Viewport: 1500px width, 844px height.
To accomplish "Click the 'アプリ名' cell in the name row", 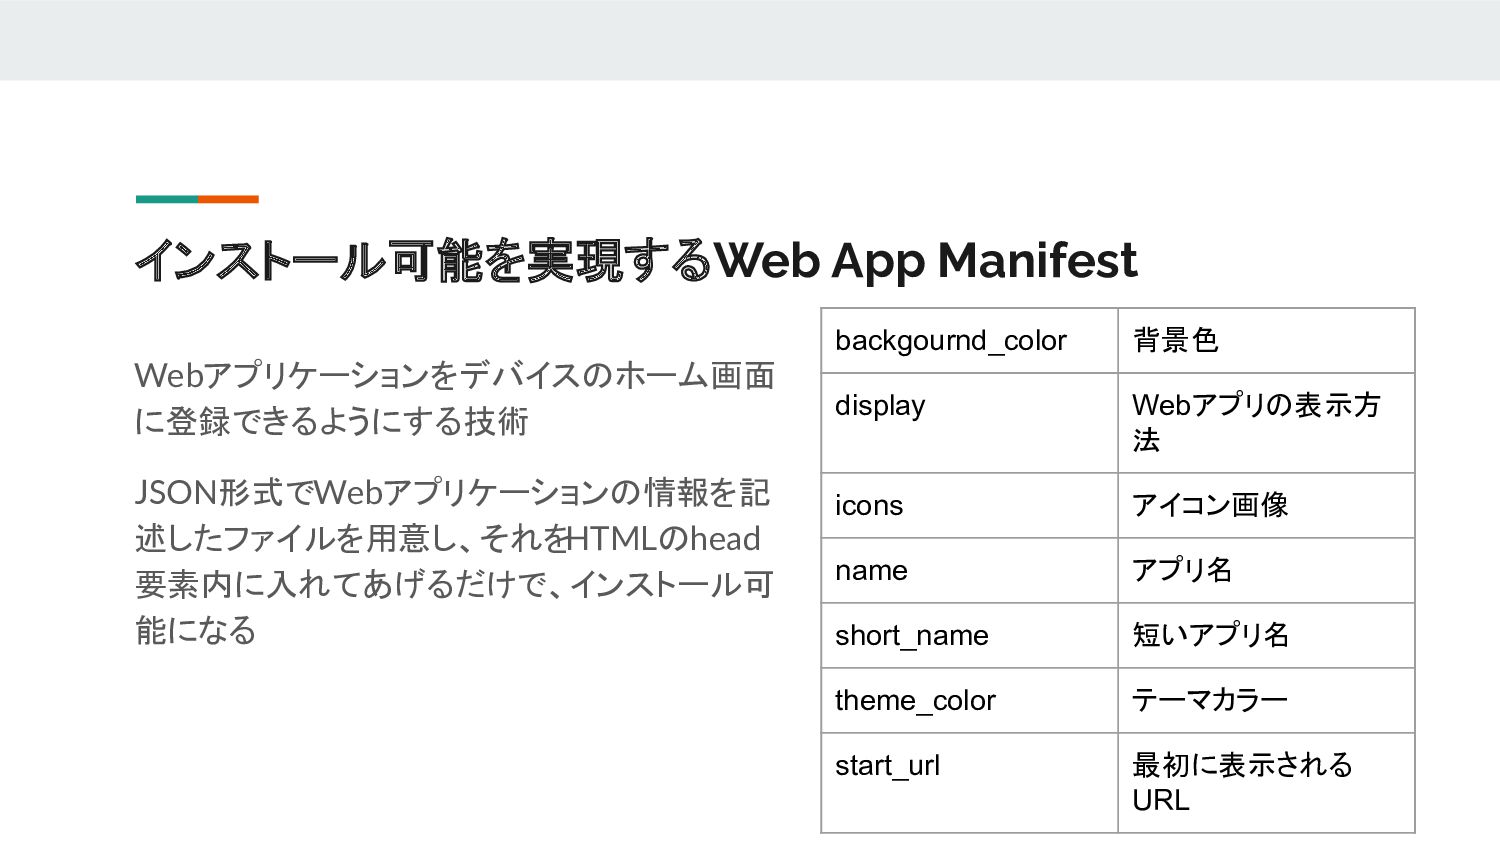I will pos(1266,571).
